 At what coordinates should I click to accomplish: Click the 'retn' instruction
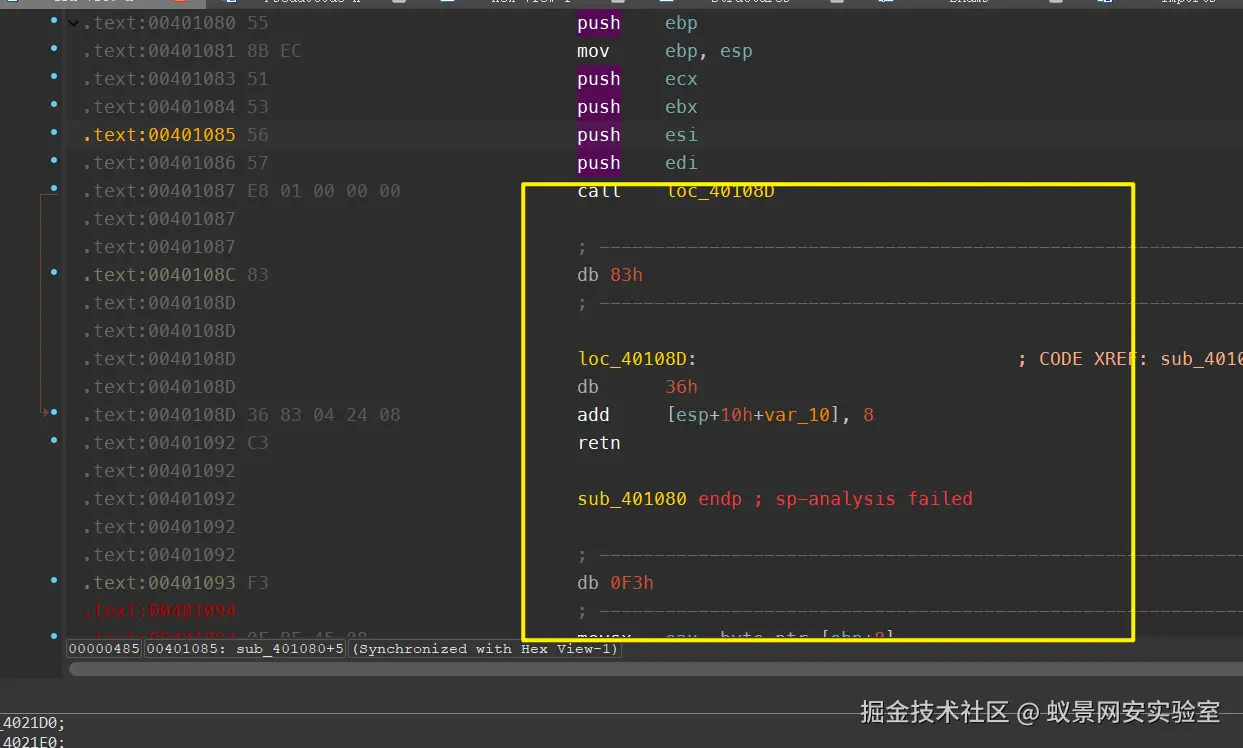tap(599, 443)
